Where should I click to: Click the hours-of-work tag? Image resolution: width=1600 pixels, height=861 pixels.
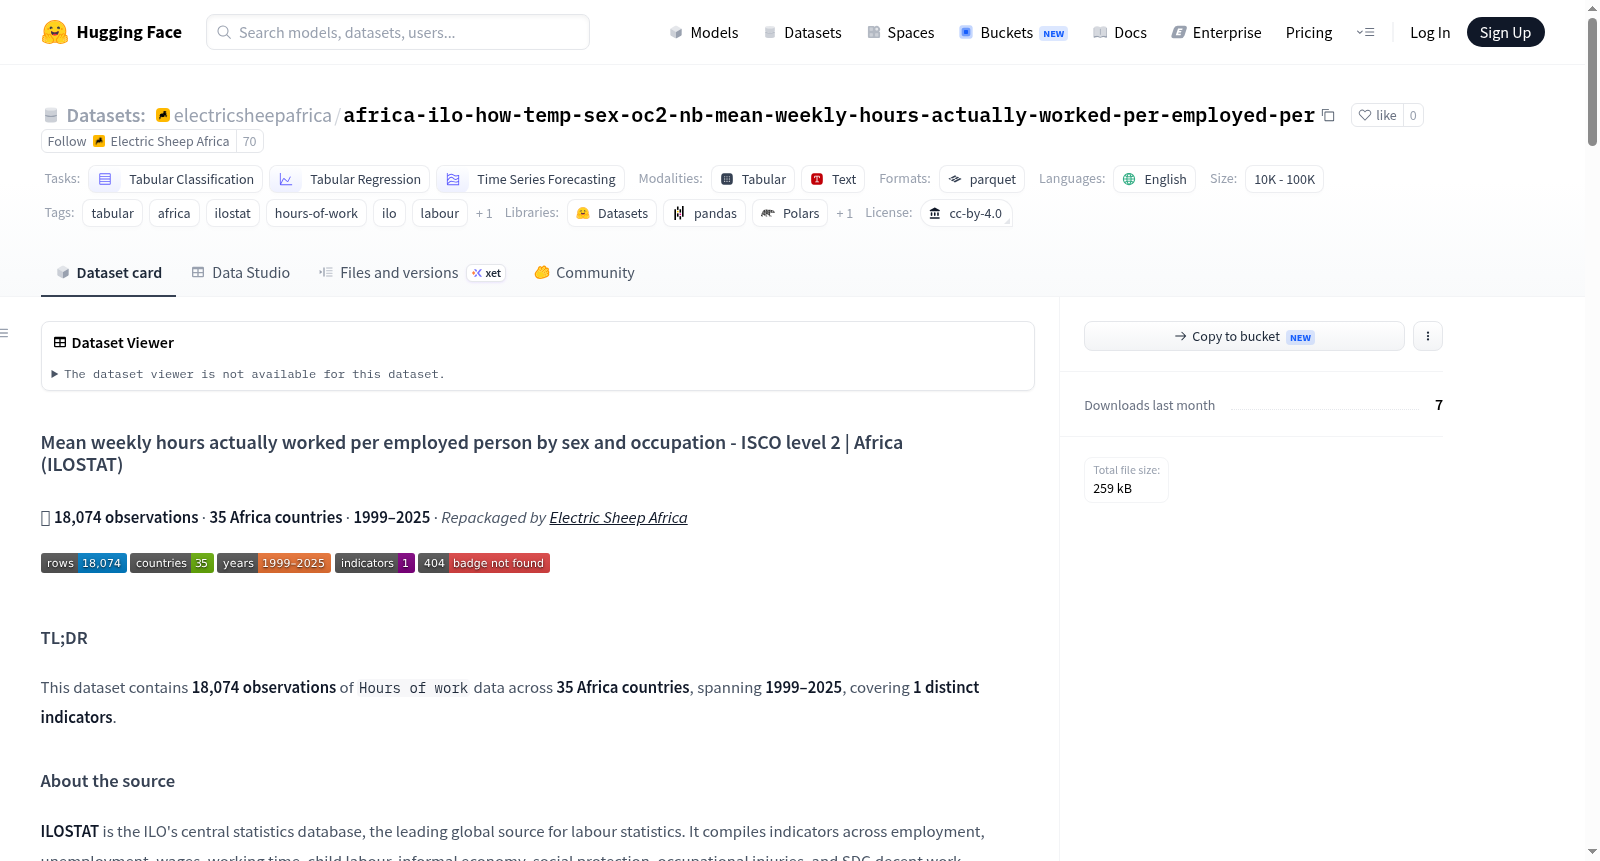pos(316,213)
